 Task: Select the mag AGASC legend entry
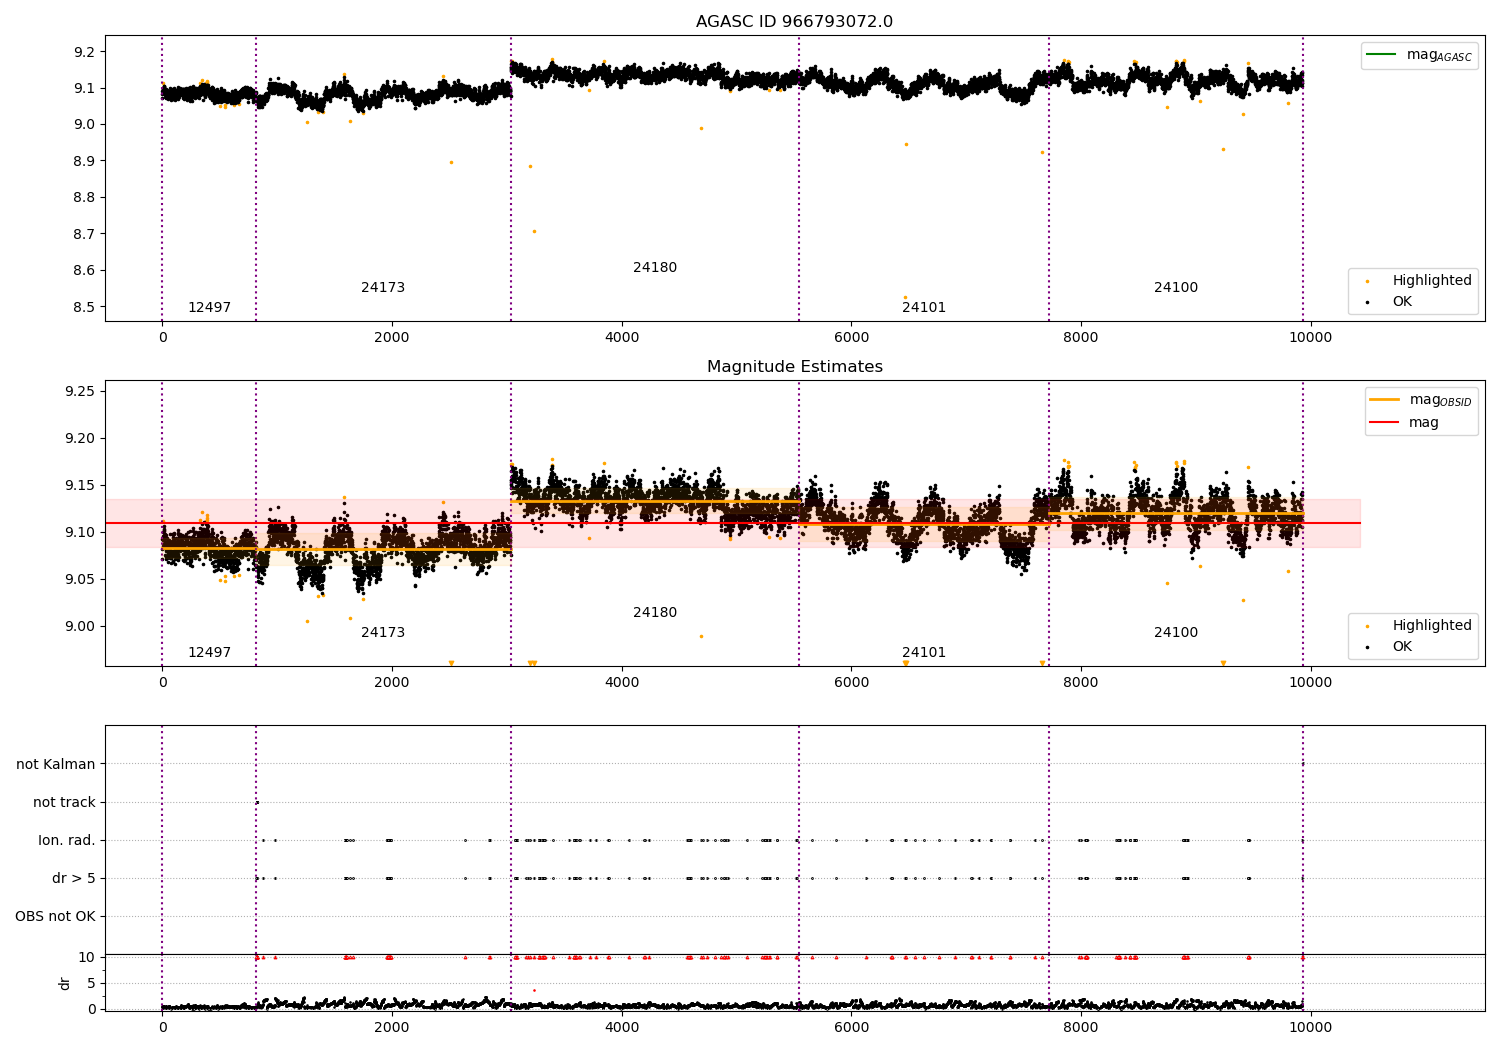[x=1439, y=55]
